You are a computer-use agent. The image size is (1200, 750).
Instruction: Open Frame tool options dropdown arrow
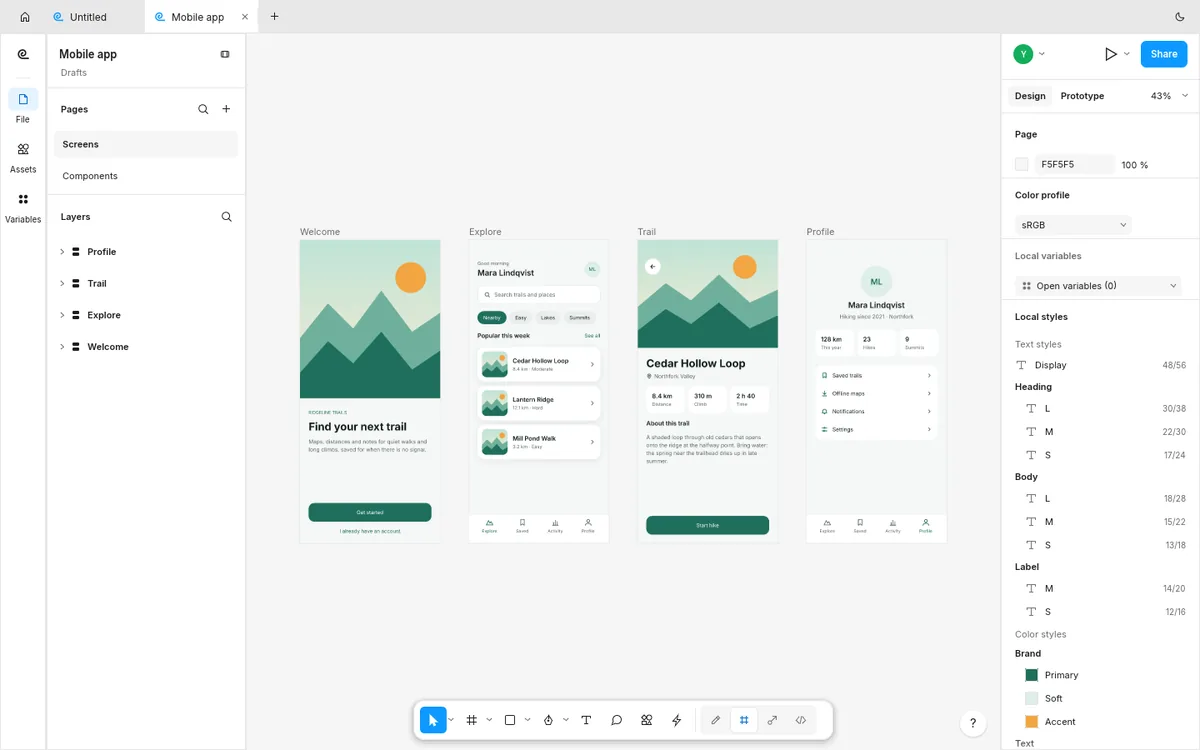click(x=489, y=720)
